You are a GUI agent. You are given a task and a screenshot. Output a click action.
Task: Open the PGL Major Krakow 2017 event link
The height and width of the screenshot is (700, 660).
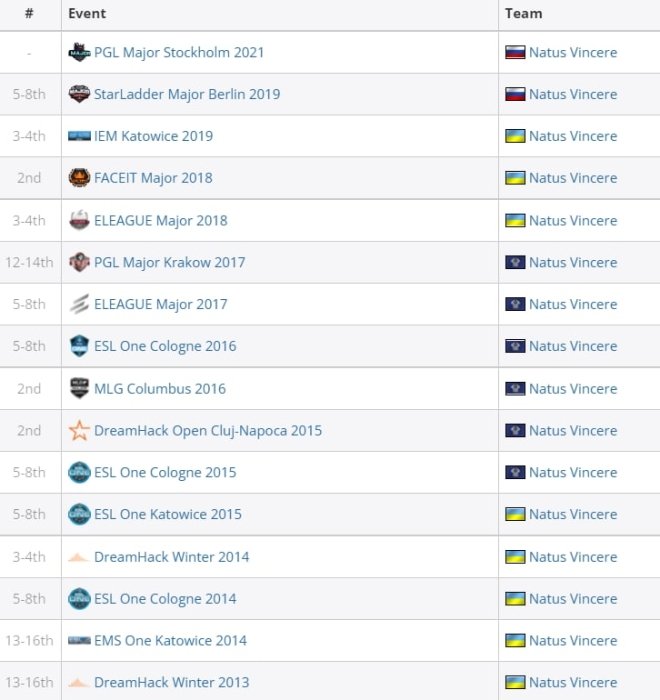169,262
